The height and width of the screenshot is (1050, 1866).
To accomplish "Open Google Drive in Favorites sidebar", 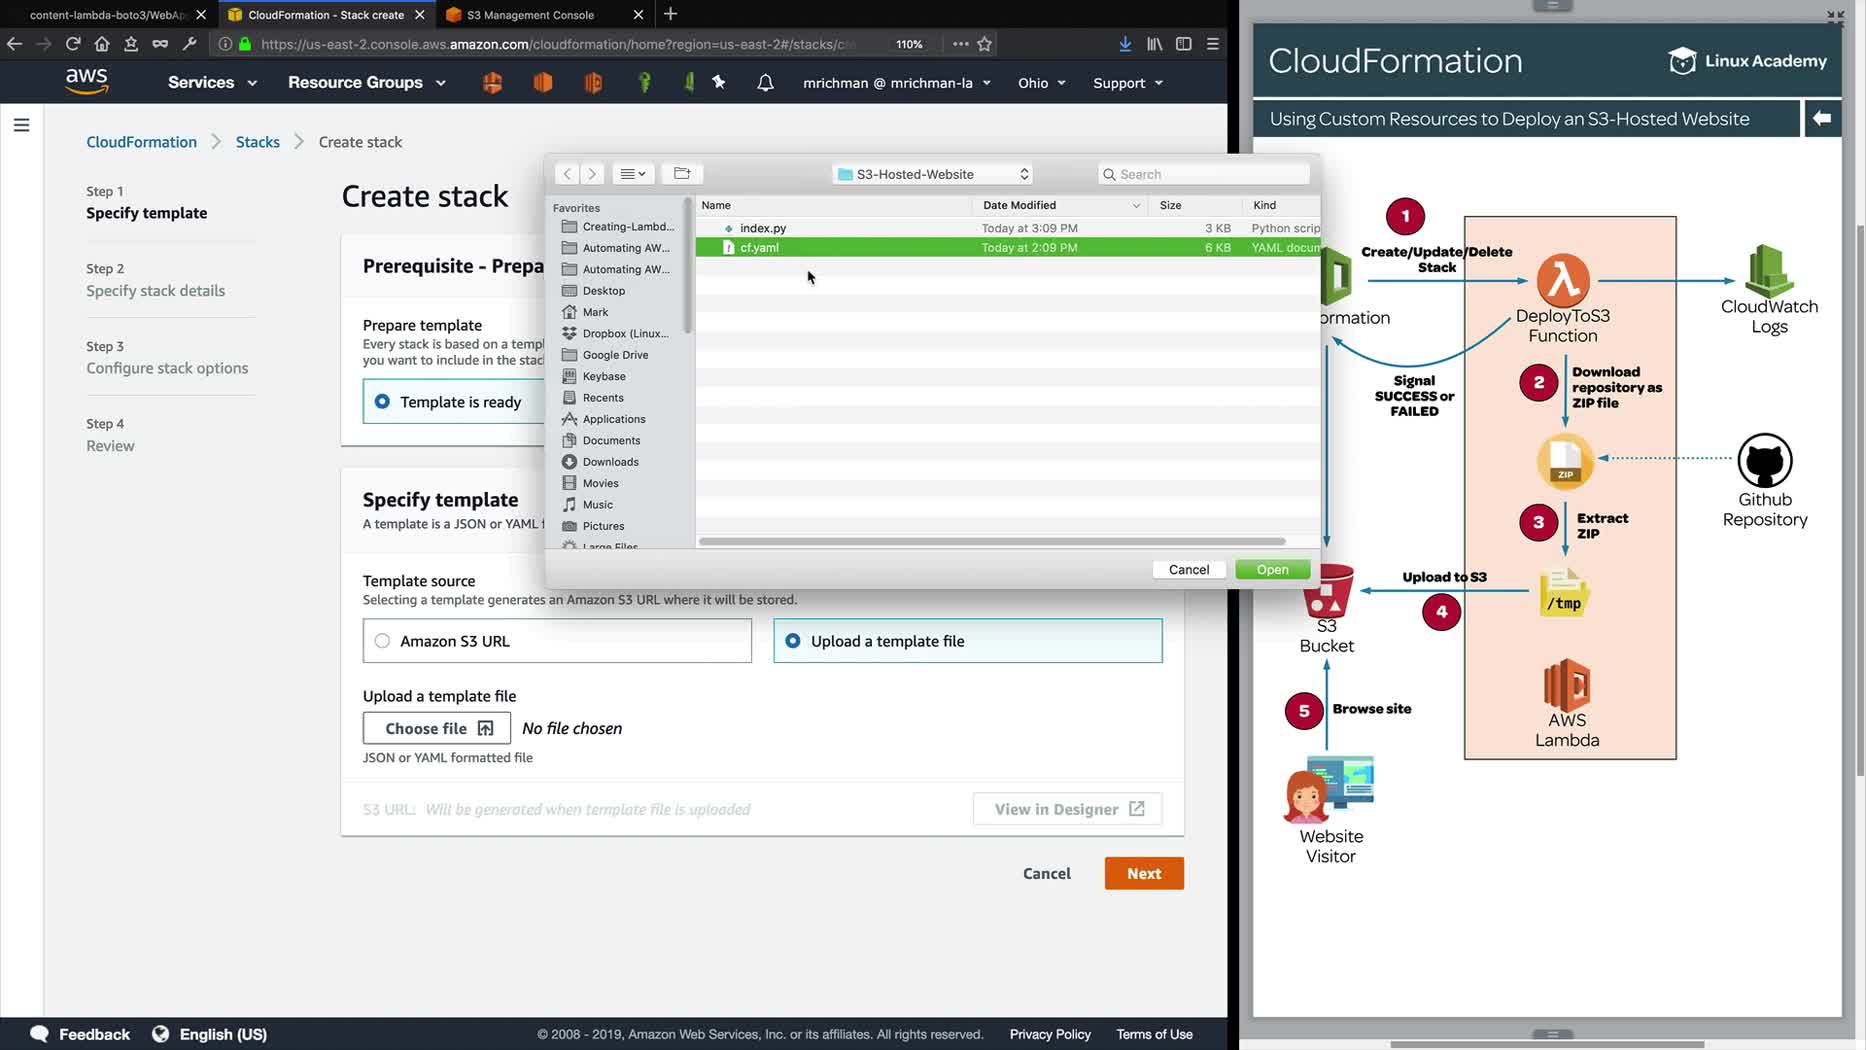I will pos(615,355).
